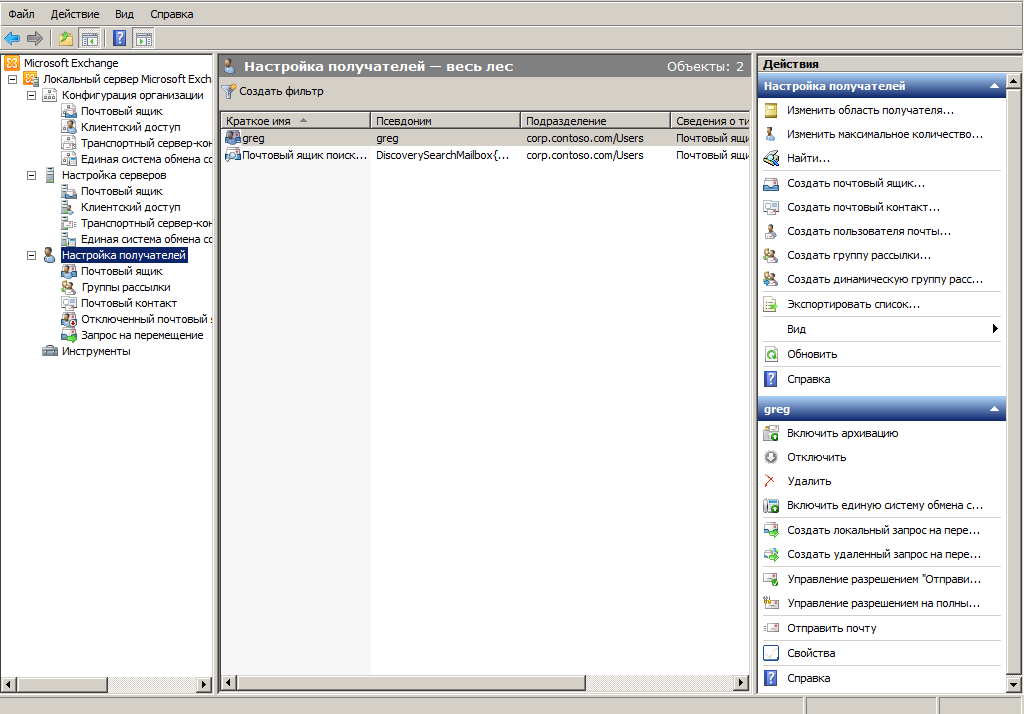Click the Создать пользователя почты… icon

click(x=771, y=231)
